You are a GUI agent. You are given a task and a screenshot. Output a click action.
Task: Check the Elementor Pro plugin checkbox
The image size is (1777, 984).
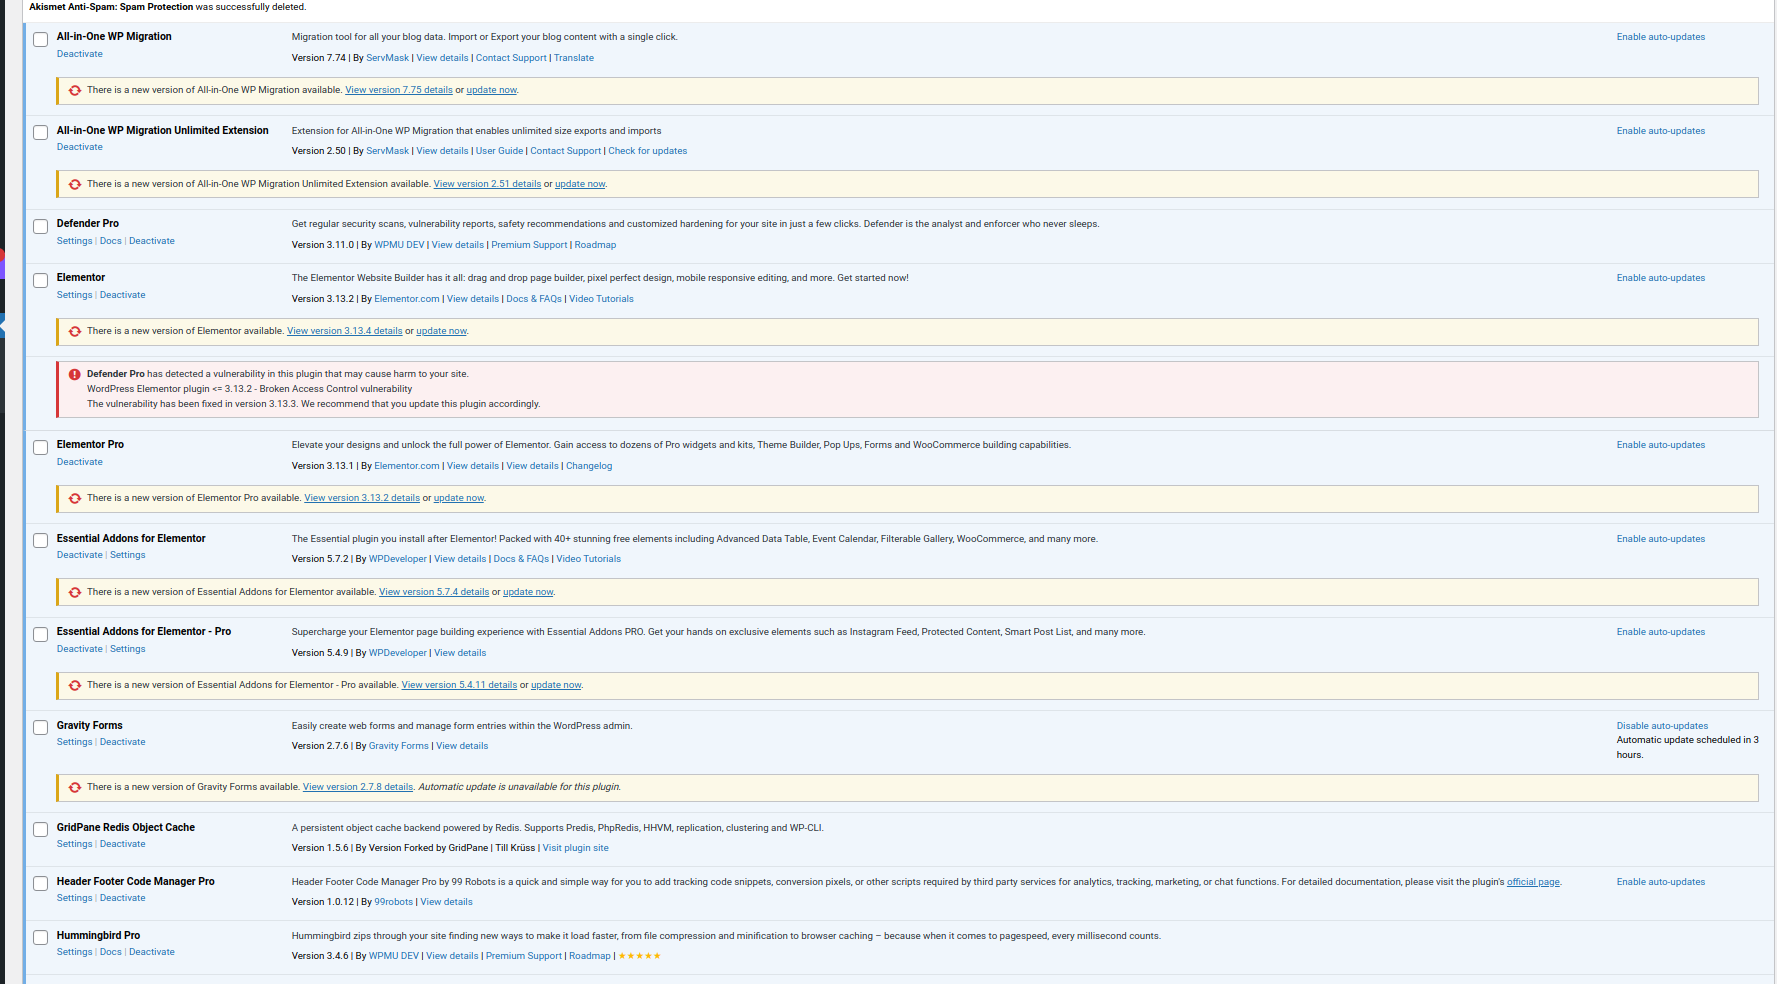[41, 448]
